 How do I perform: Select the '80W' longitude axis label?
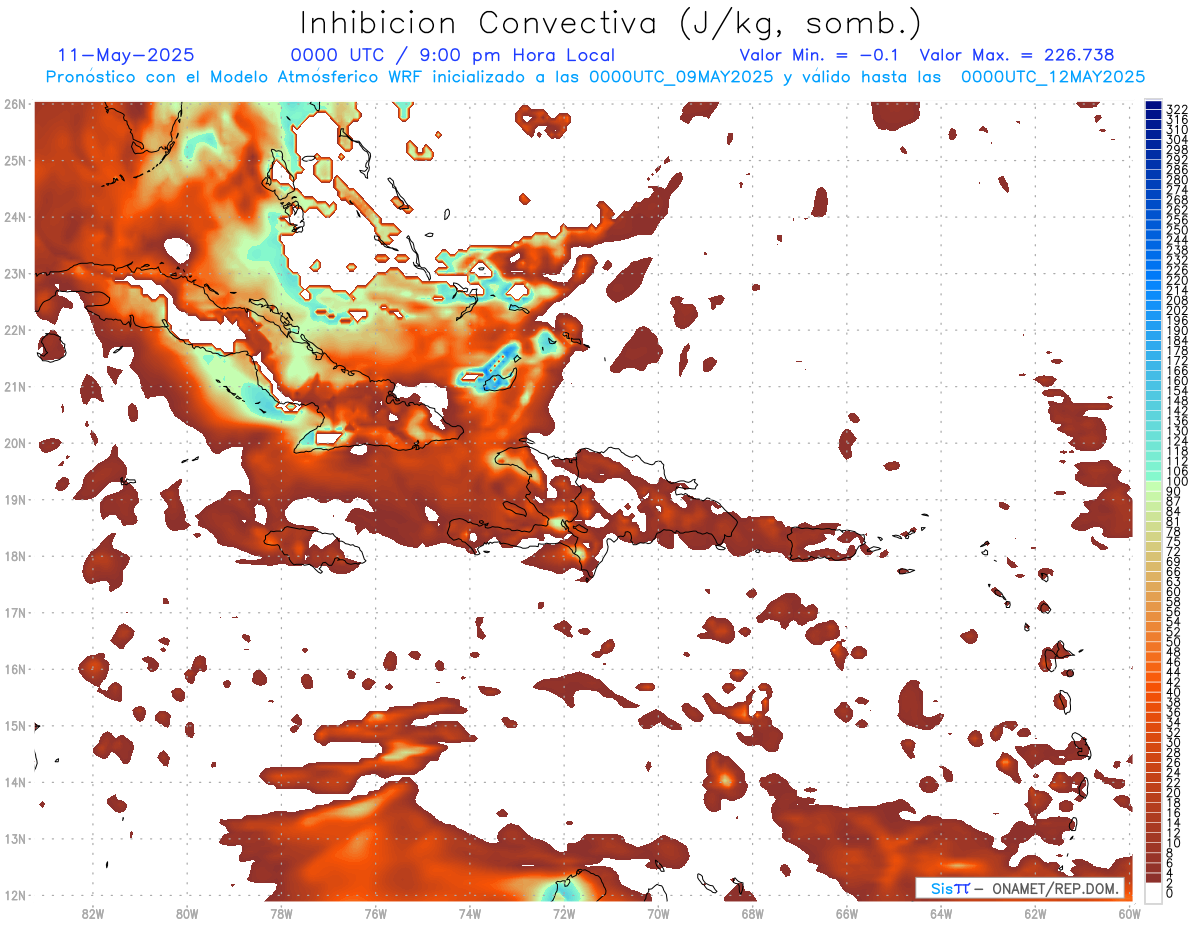point(187,913)
